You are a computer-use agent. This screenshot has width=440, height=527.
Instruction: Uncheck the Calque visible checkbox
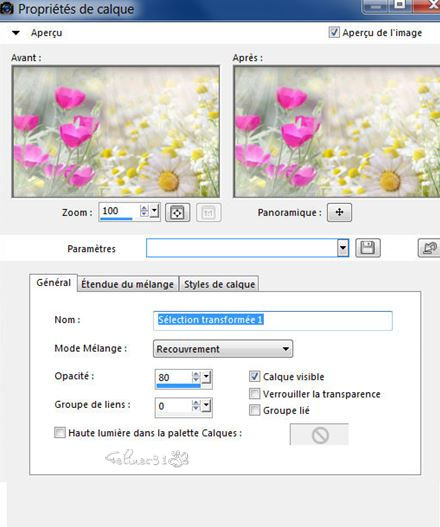click(x=254, y=376)
